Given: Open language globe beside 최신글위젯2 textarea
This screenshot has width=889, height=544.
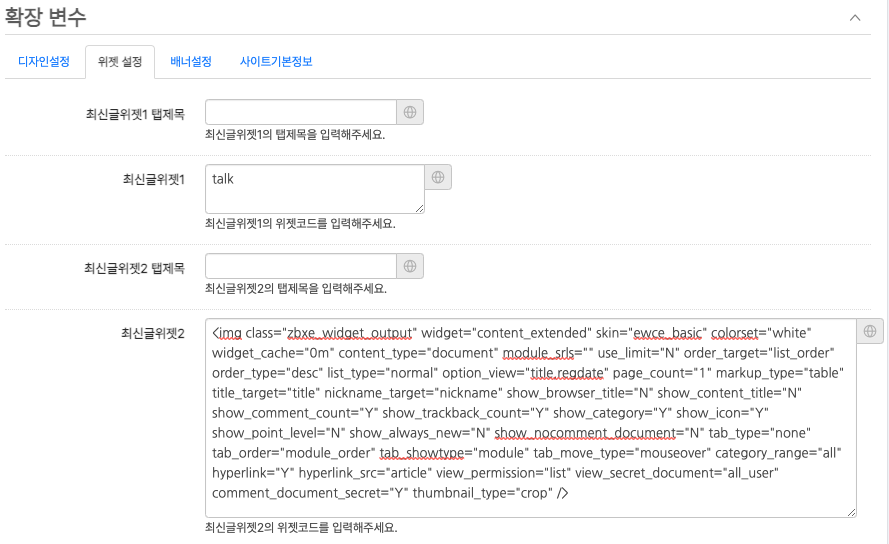Looking at the screenshot, I should 870,331.
